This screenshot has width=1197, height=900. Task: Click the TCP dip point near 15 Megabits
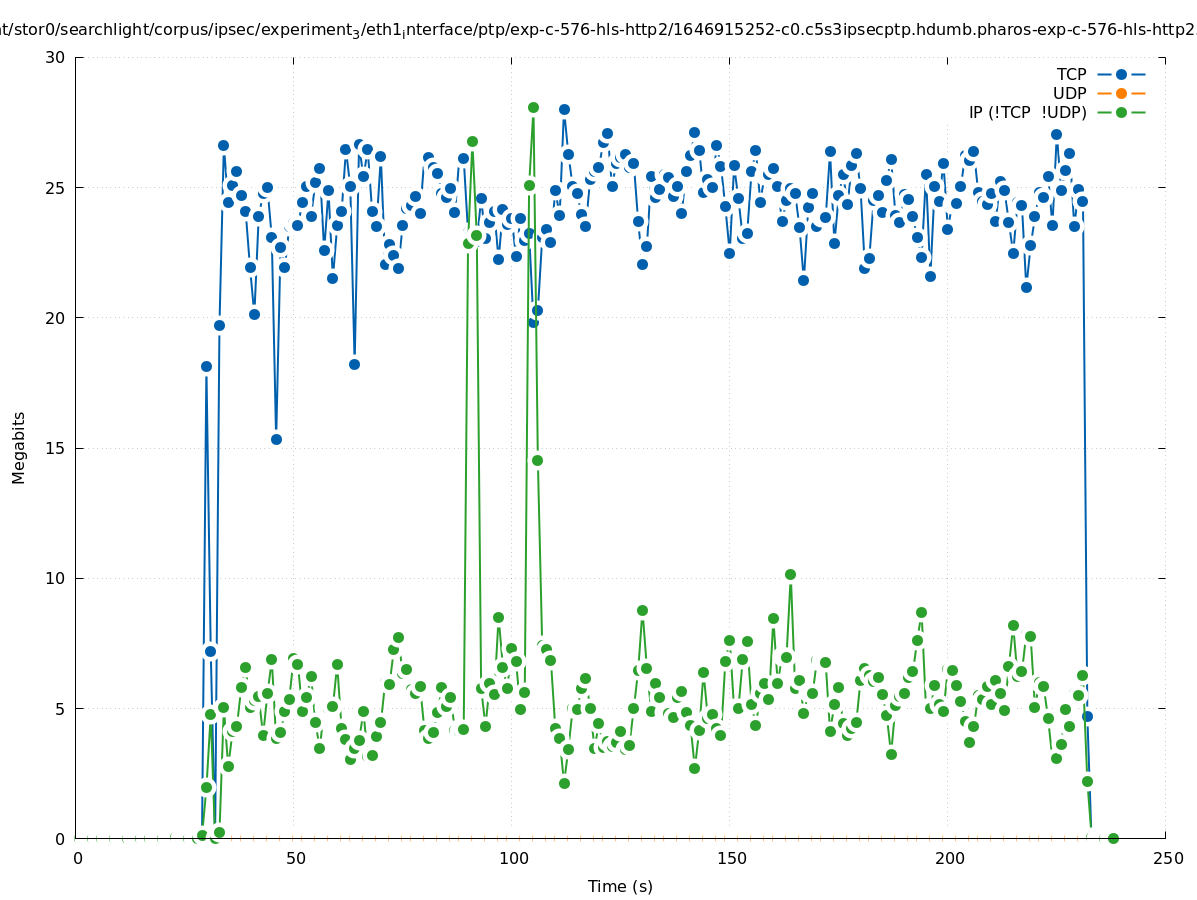pos(276,439)
